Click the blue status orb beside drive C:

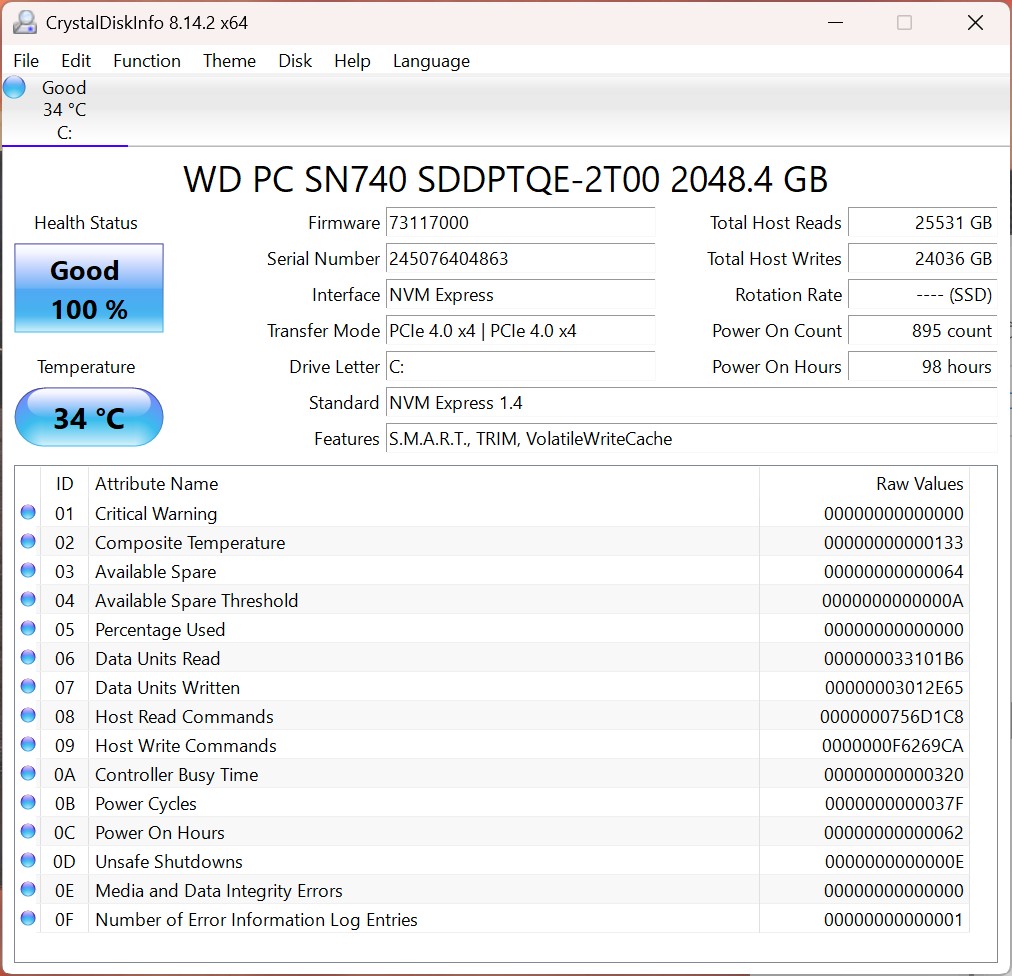click(x=14, y=88)
